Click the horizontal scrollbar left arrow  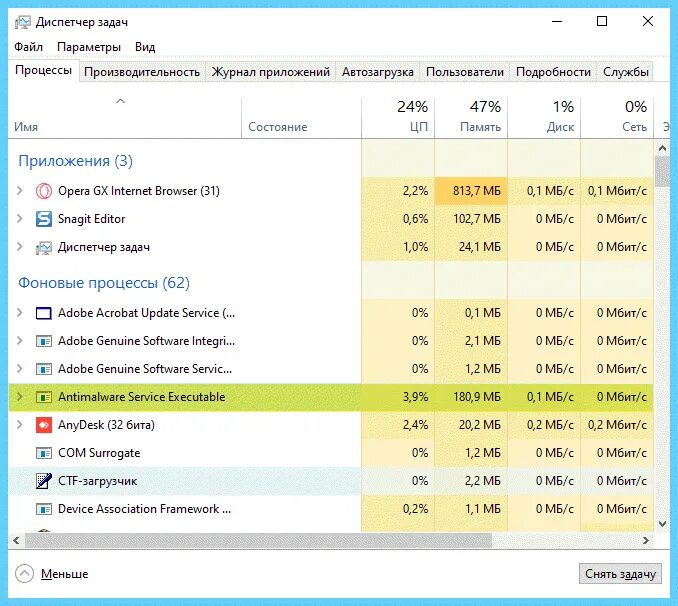click(16, 540)
